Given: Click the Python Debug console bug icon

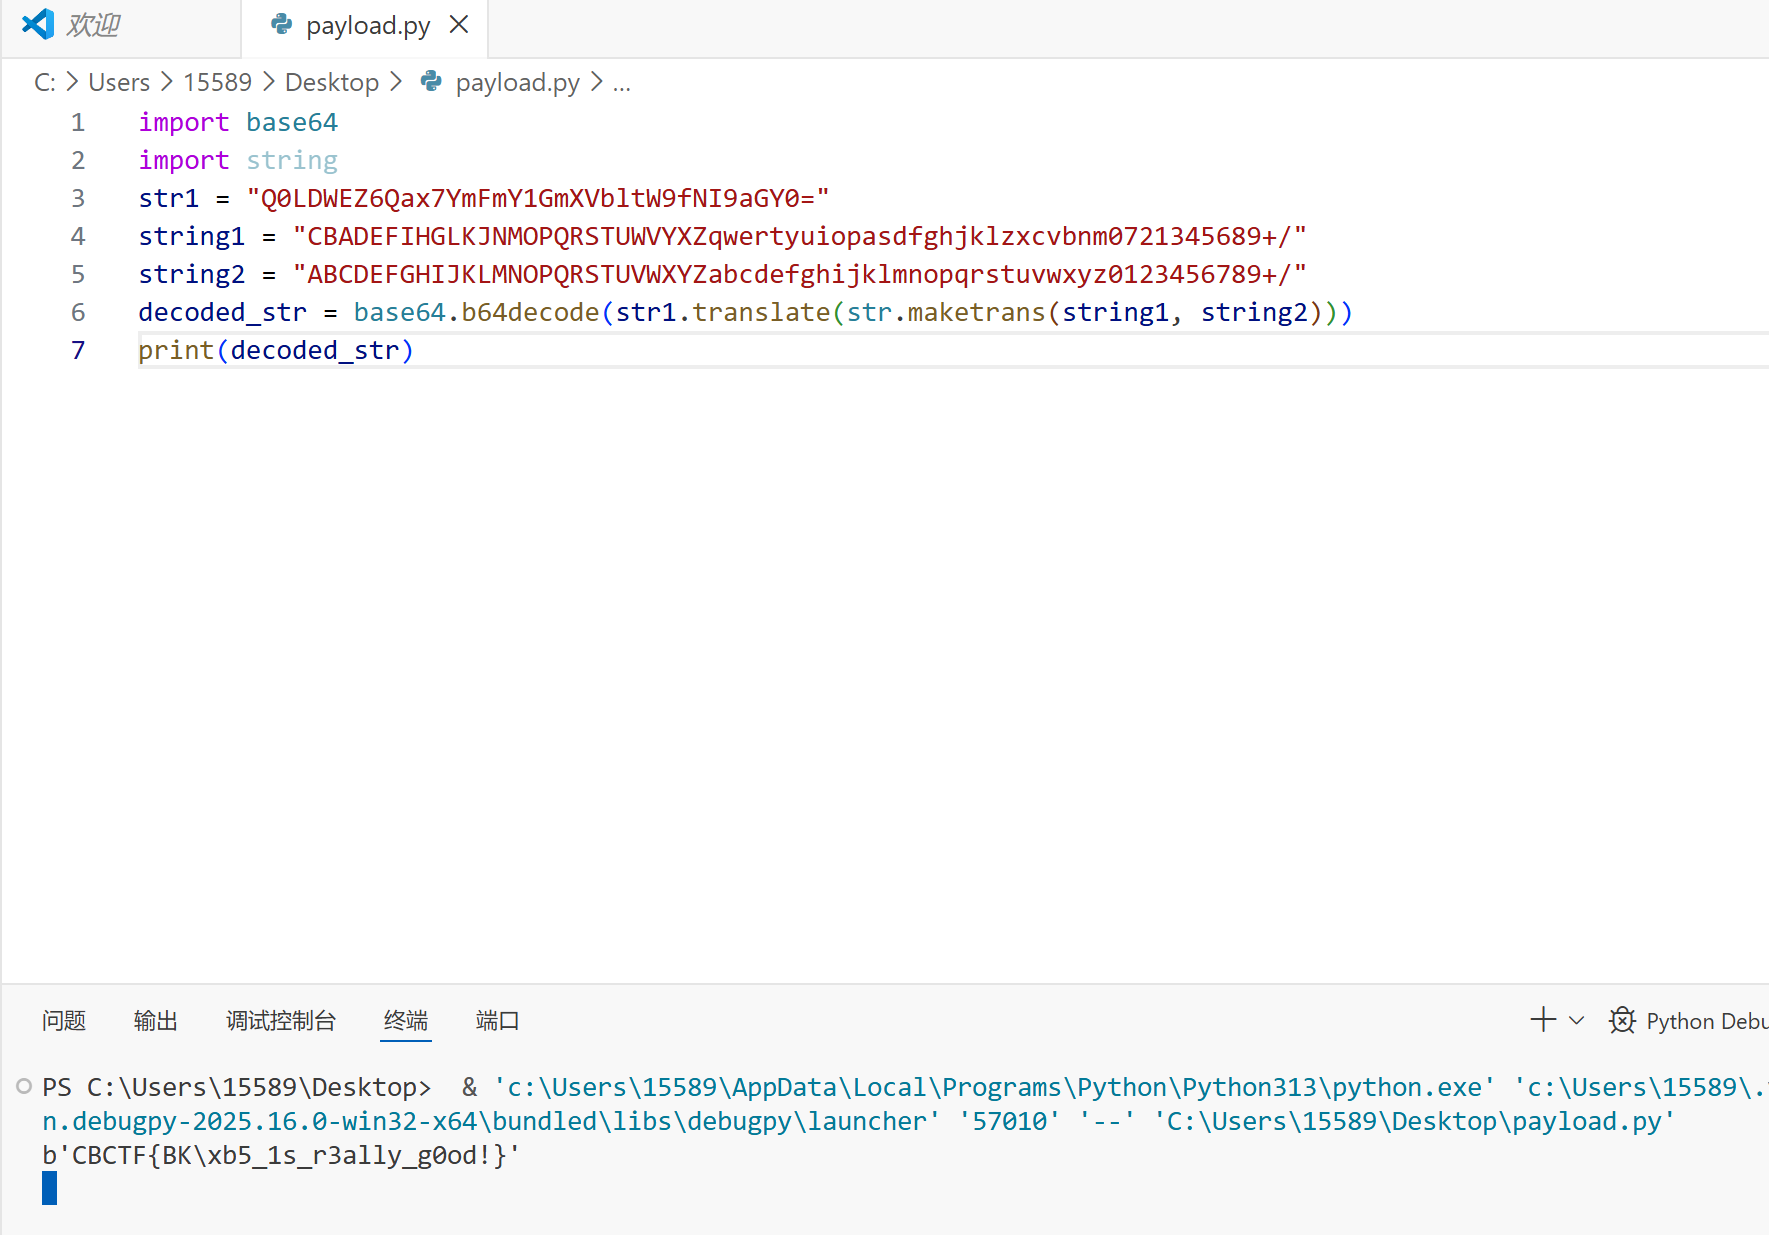Looking at the screenshot, I should (x=1622, y=1020).
